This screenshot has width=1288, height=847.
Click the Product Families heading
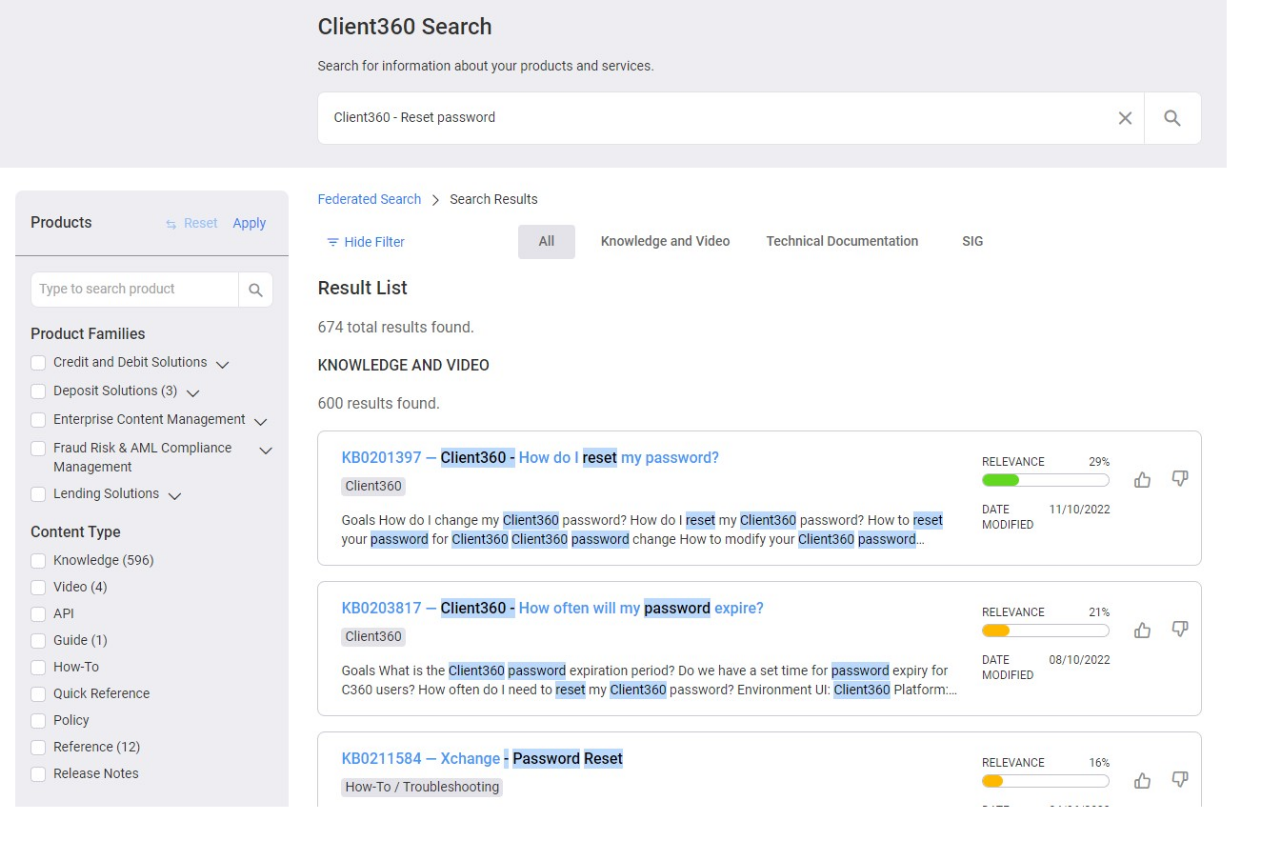click(x=88, y=334)
